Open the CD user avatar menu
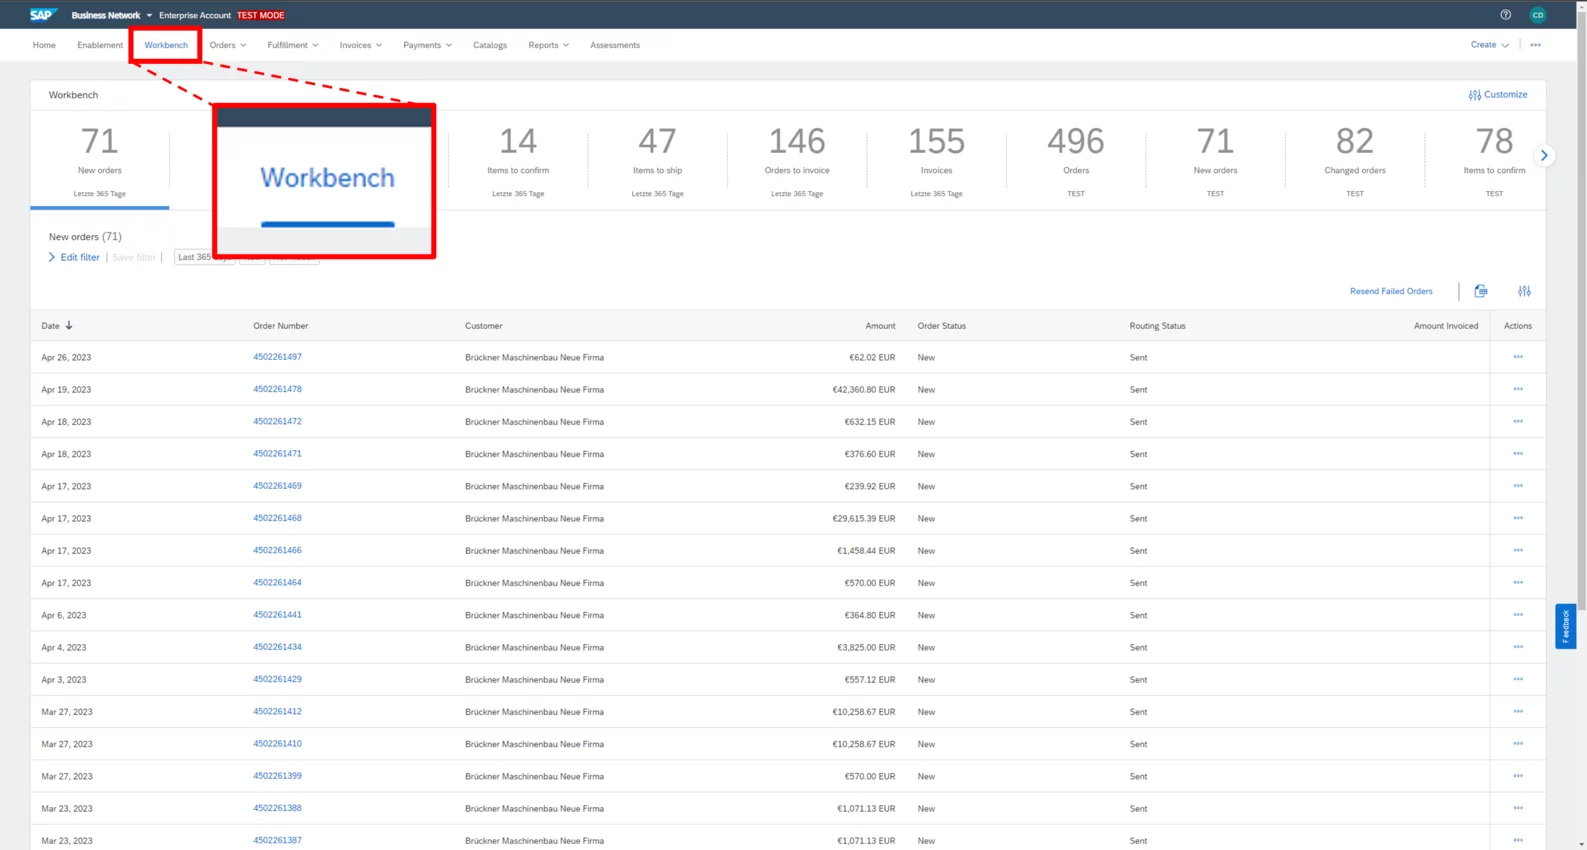The width and height of the screenshot is (1587, 850). [1537, 15]
